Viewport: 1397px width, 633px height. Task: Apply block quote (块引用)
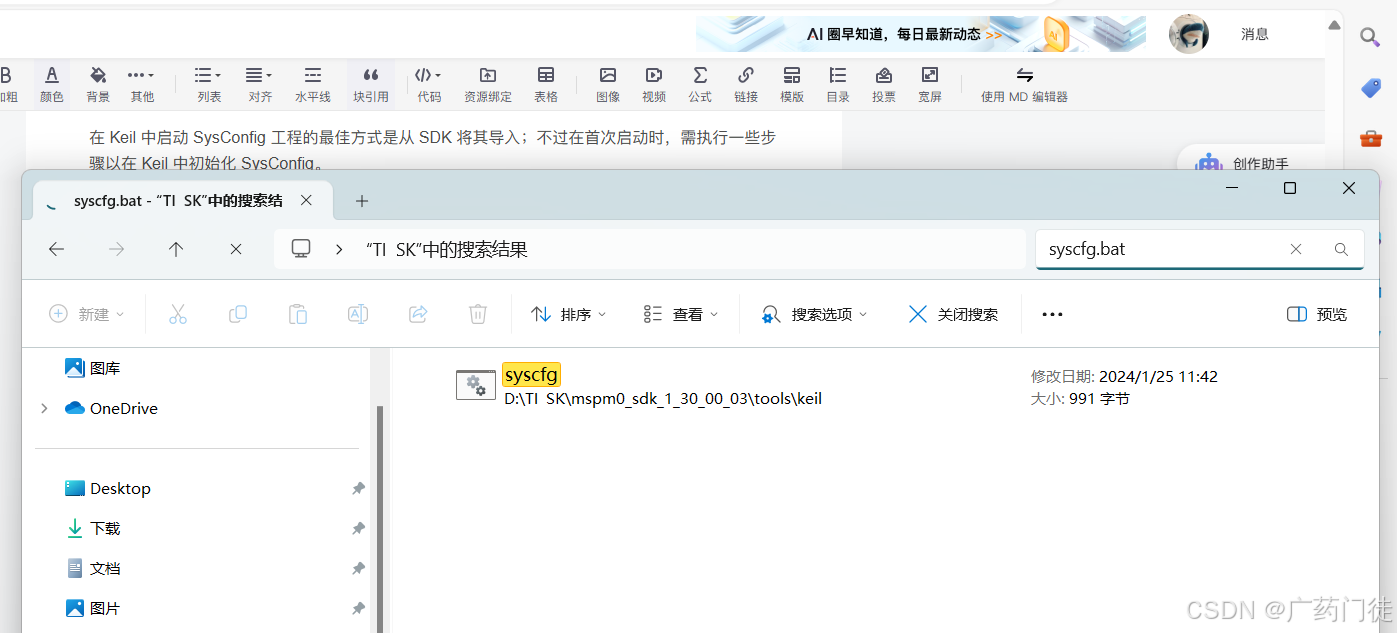371,84
